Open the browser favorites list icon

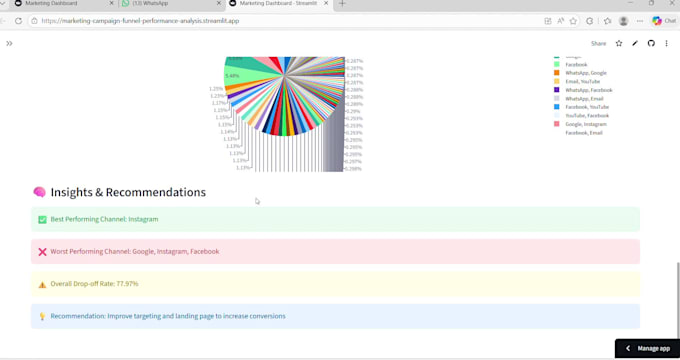coord(608,21)
